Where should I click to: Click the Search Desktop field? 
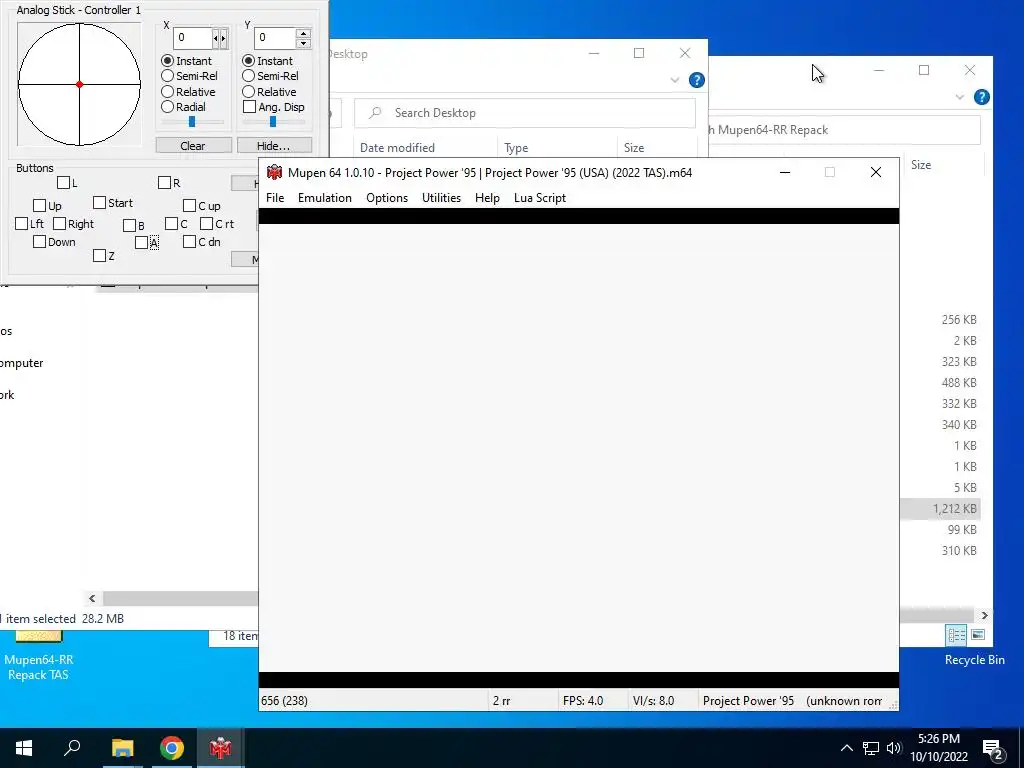pyautogui.click(x=524, y=113)
